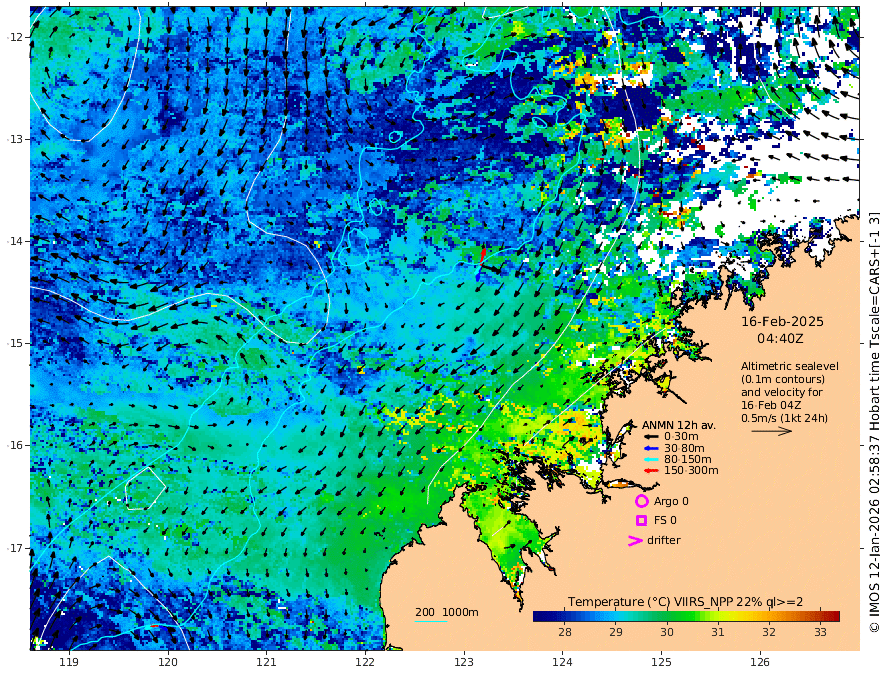The height and width of the screenshot is (680, 880).
Task: Click colorbar tick label 30
Action: [667, 632]
